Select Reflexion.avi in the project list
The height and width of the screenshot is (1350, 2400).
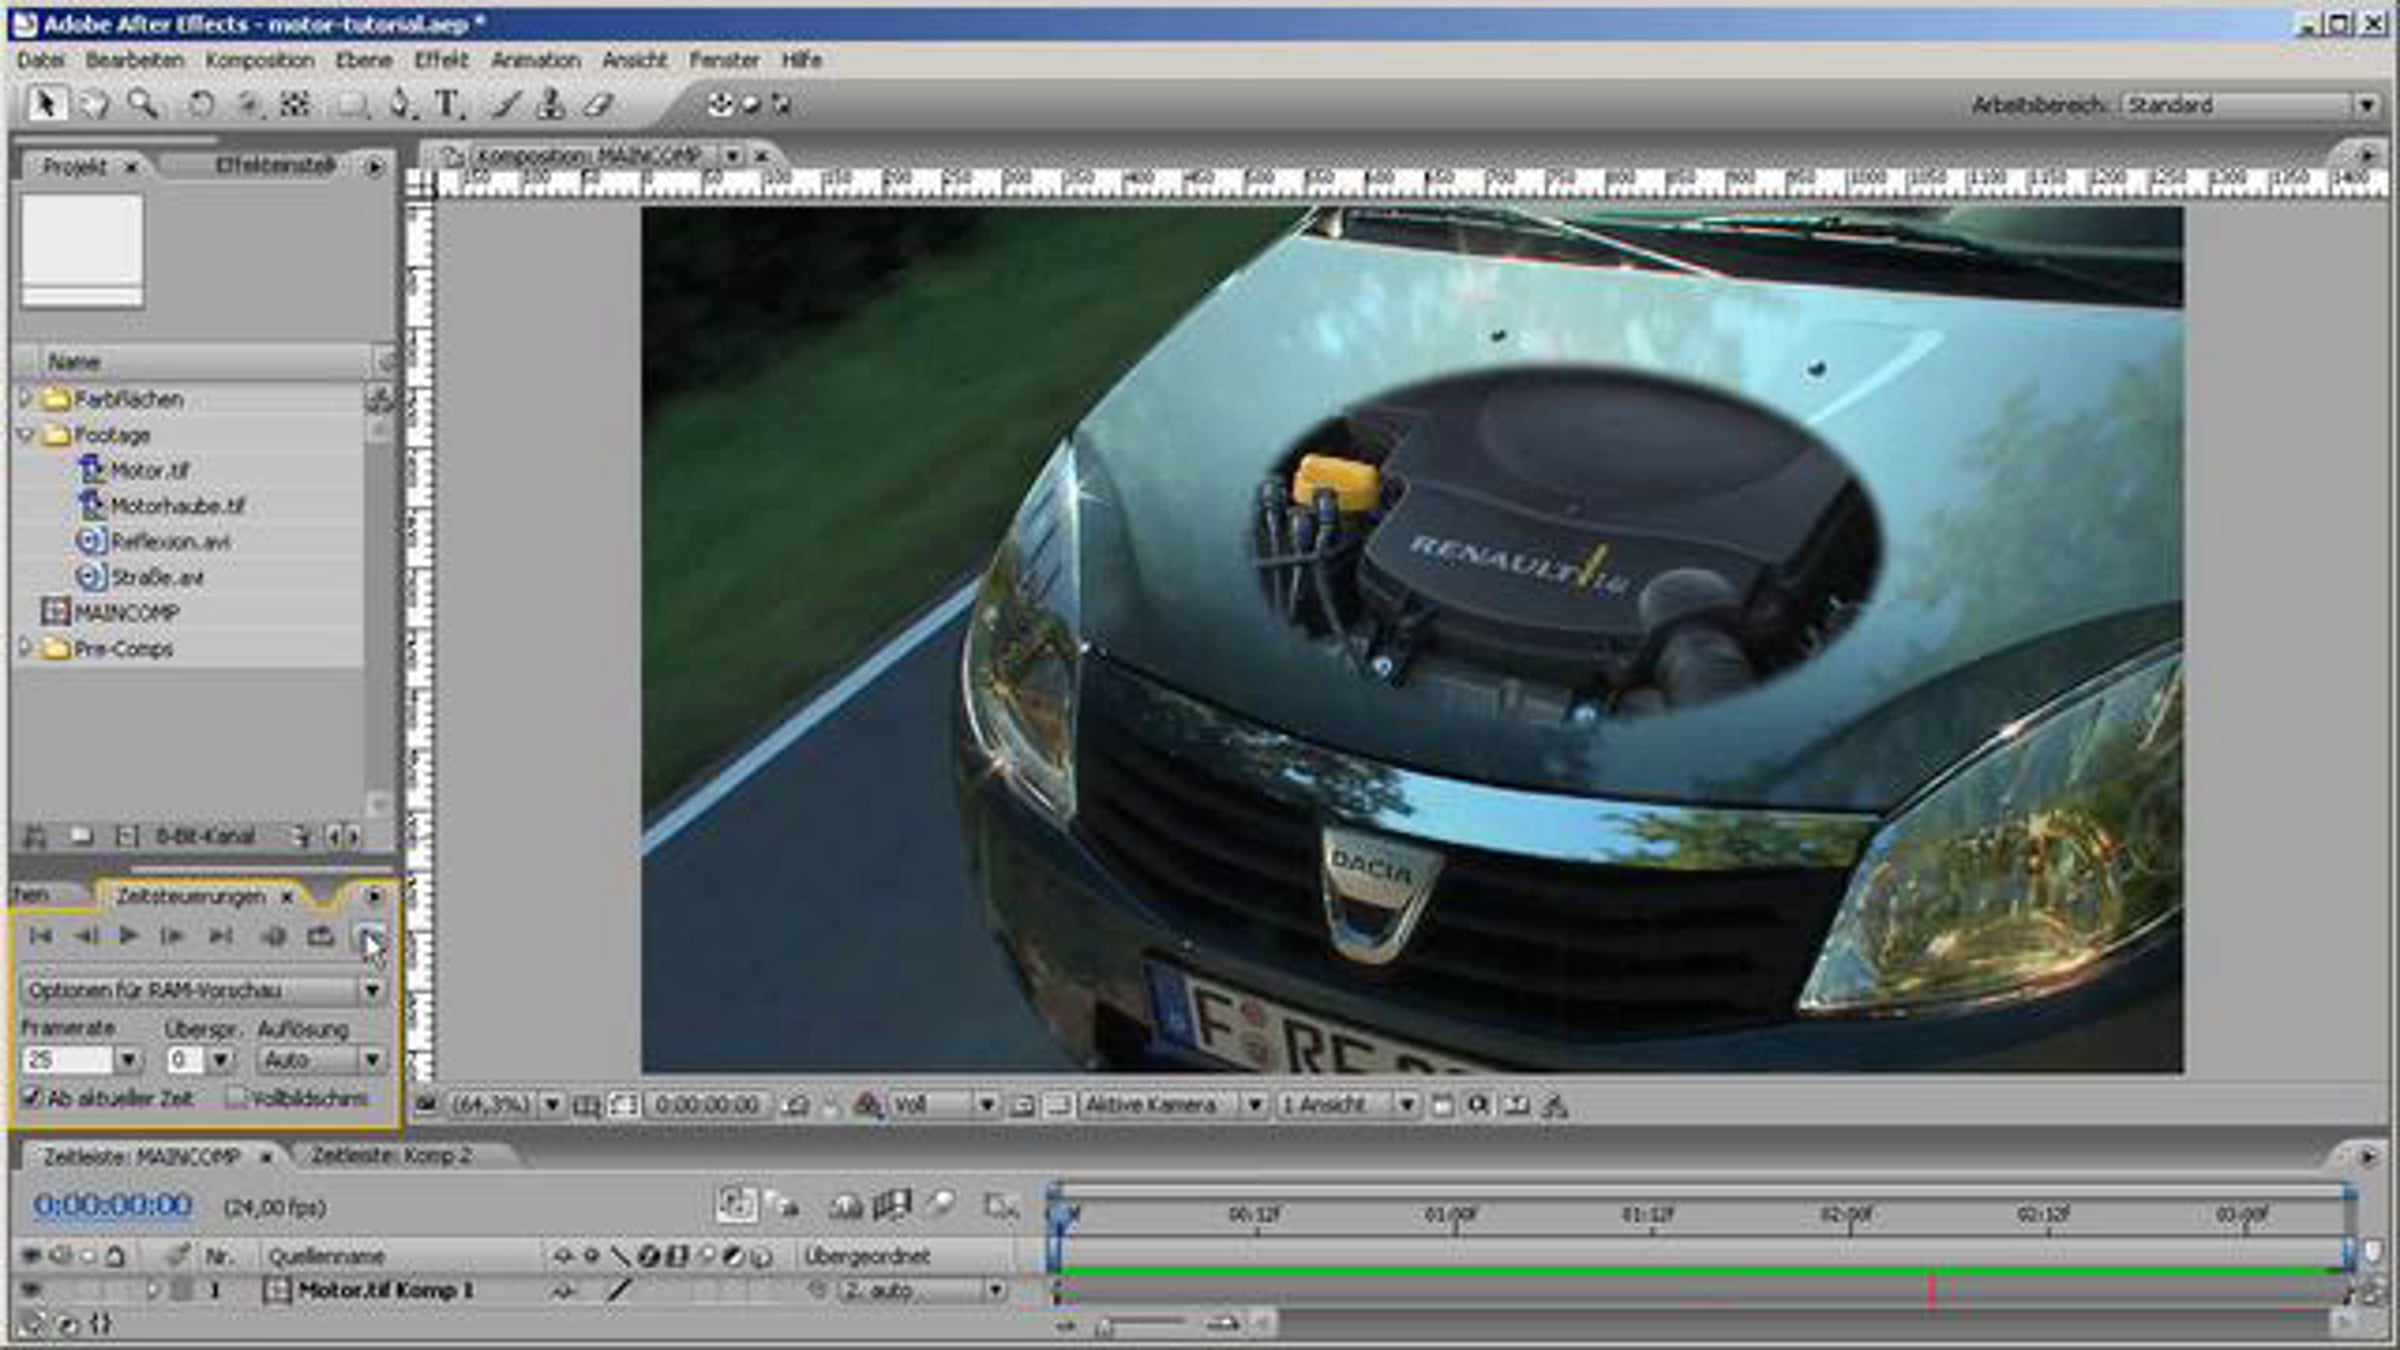pyautogui.click(x=170, y=542)
